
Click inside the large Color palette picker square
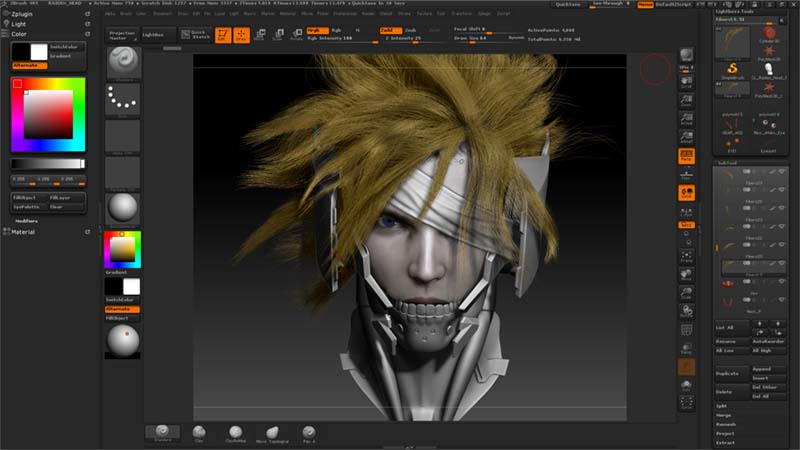click(x=48, y=114)
